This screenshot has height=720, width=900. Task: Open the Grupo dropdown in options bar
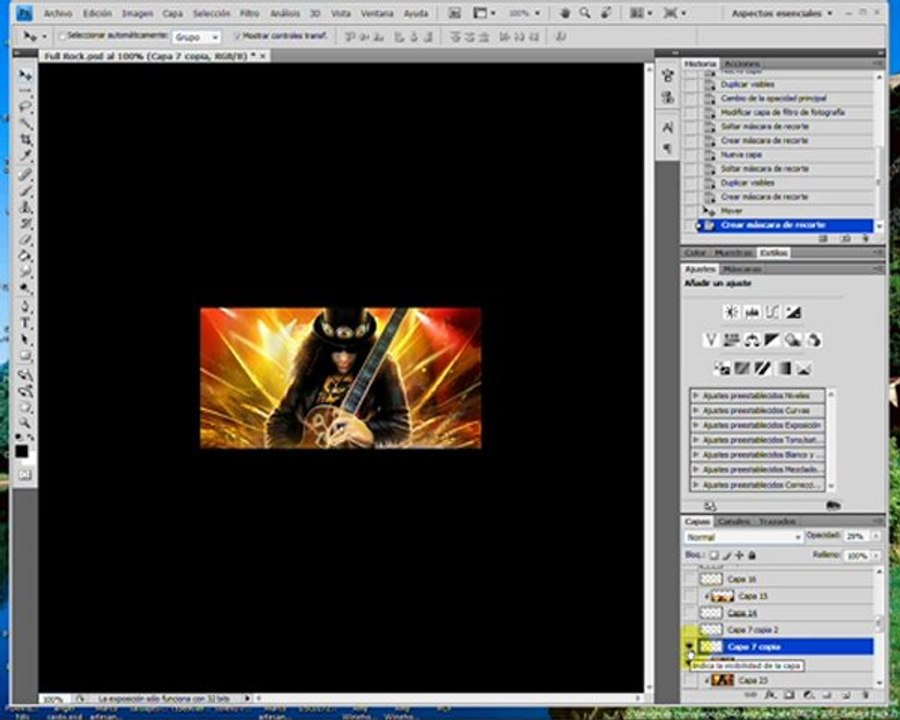196,37
